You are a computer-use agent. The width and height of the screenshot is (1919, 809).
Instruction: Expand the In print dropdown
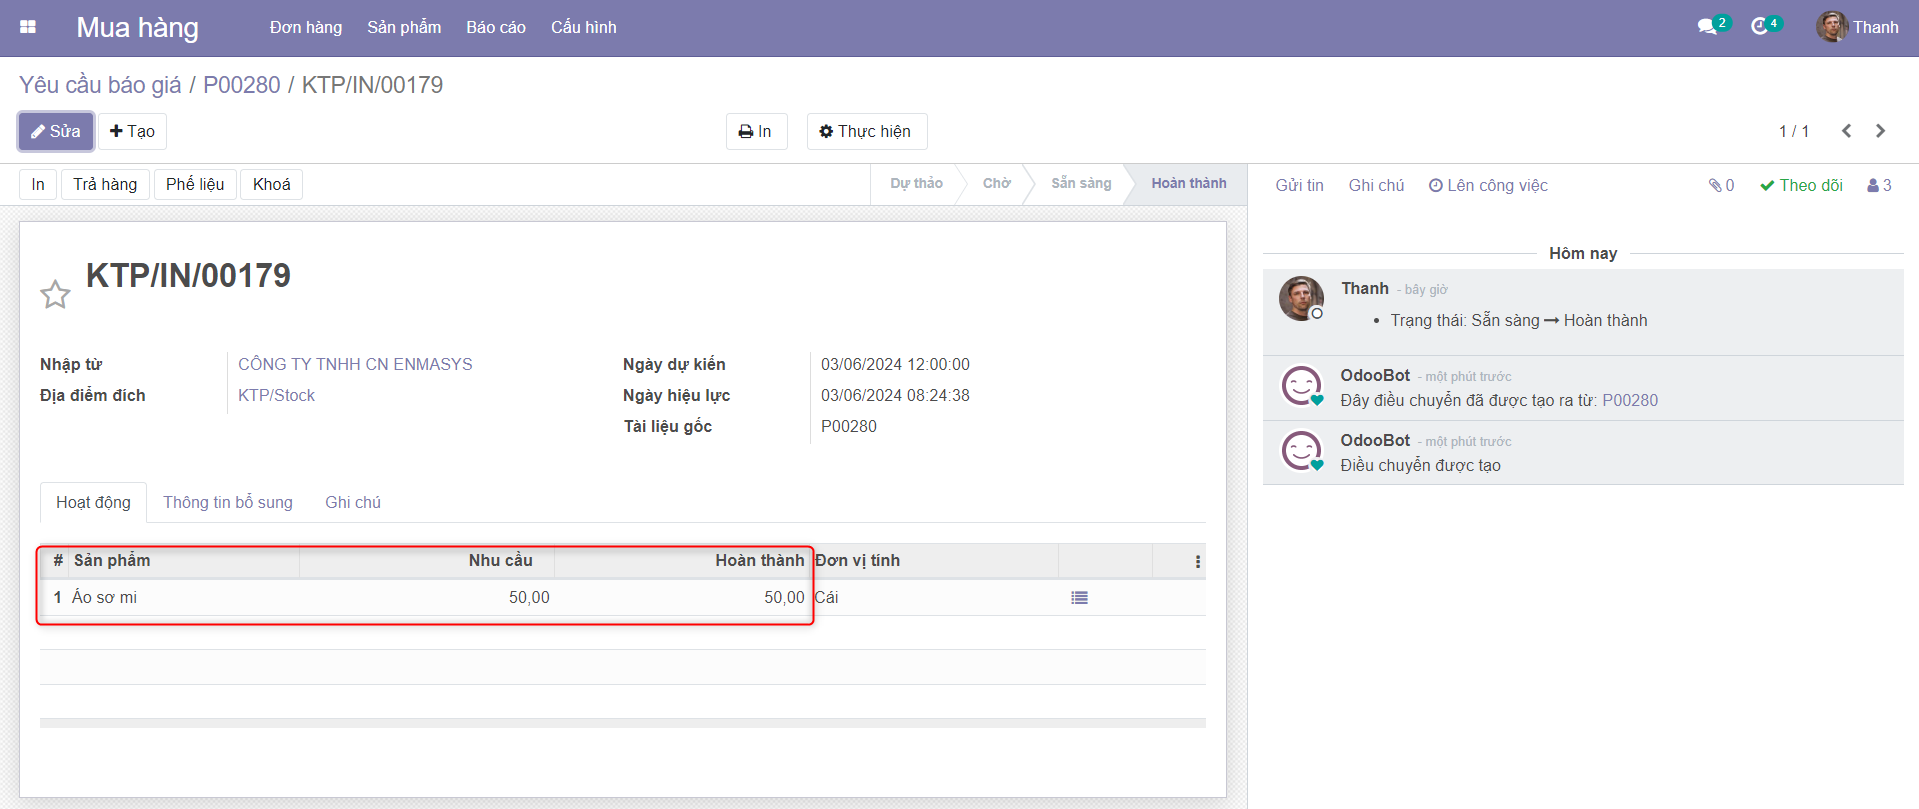tap(756, 131)
